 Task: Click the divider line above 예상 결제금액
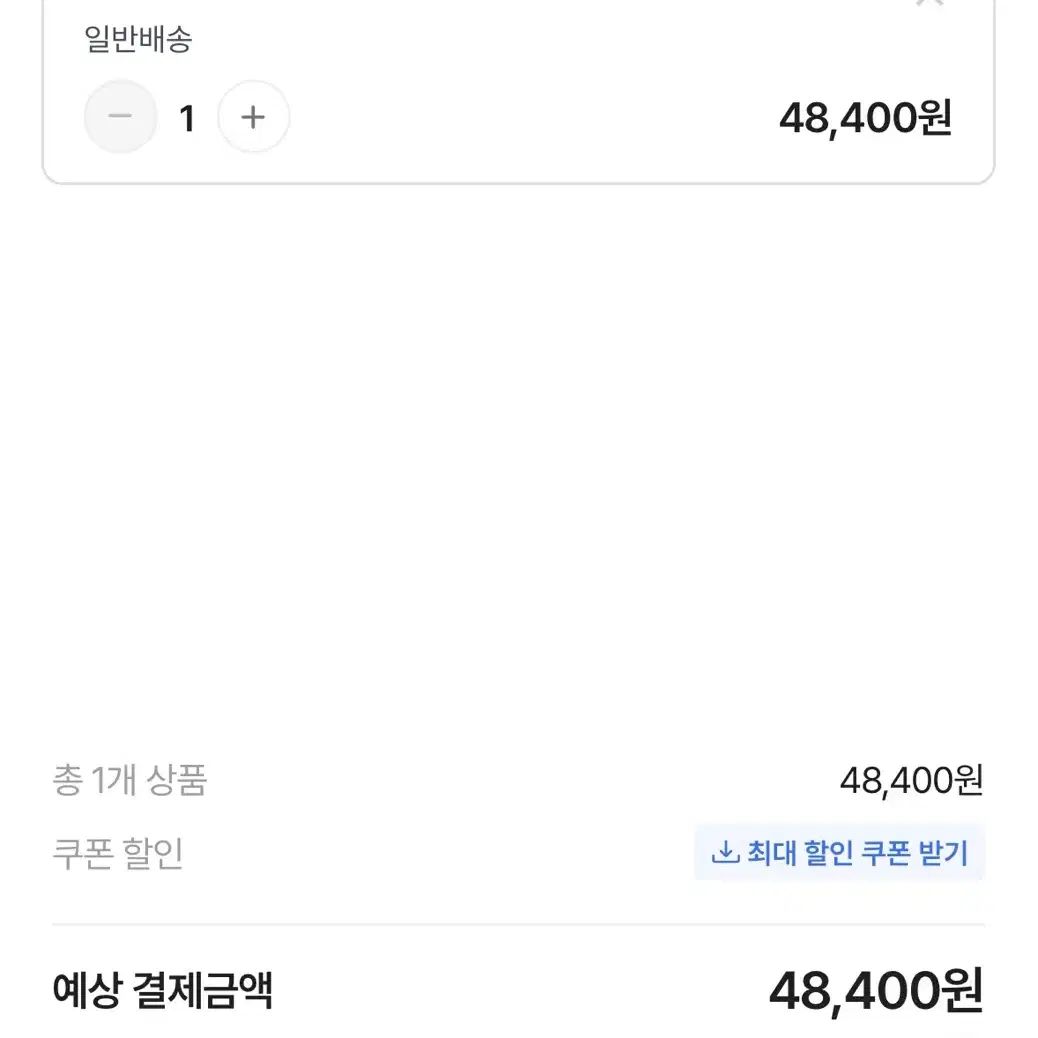tap(518, 924)
